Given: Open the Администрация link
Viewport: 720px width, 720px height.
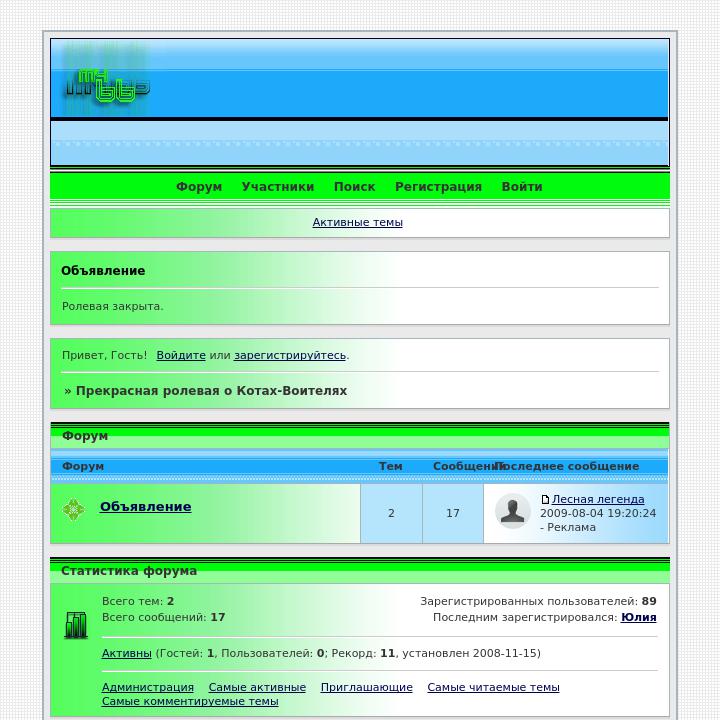Looking at the screenshot, I should pyautogui.click(x=147, y=687).
